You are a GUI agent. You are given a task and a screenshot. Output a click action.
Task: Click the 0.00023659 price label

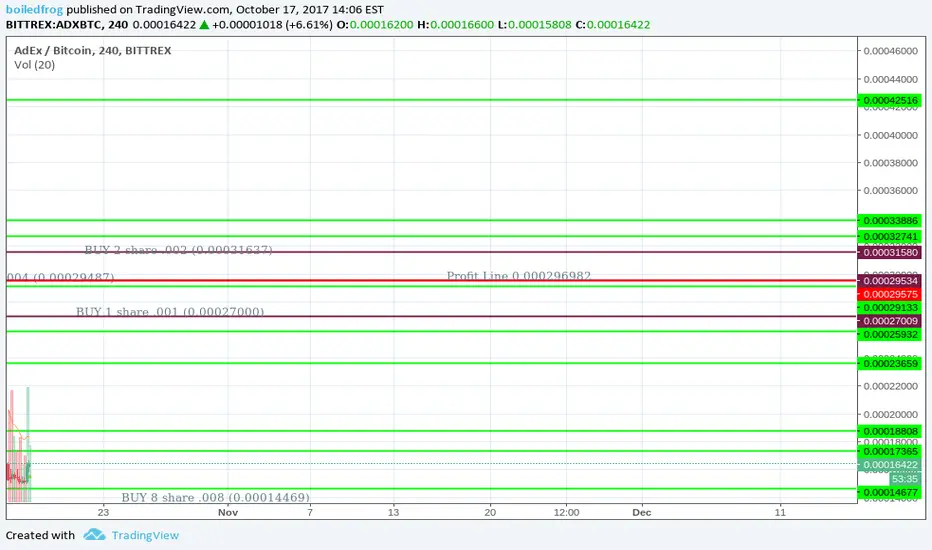click(890, 363)
